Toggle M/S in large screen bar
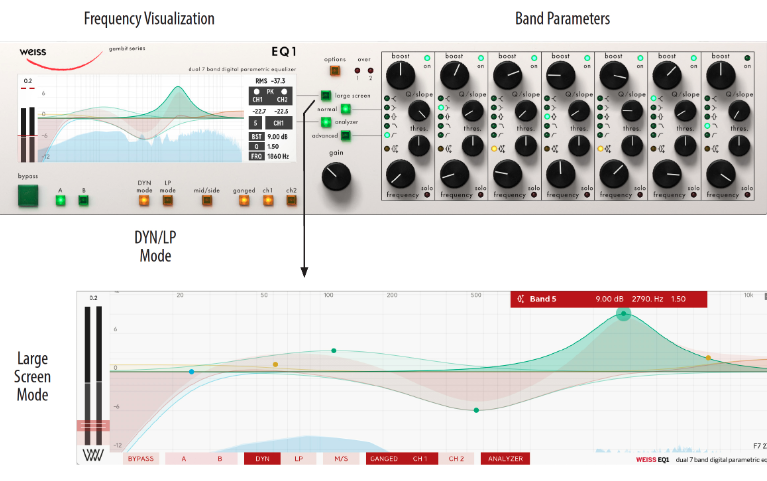767x481 pixels. (x=341, y=459)
